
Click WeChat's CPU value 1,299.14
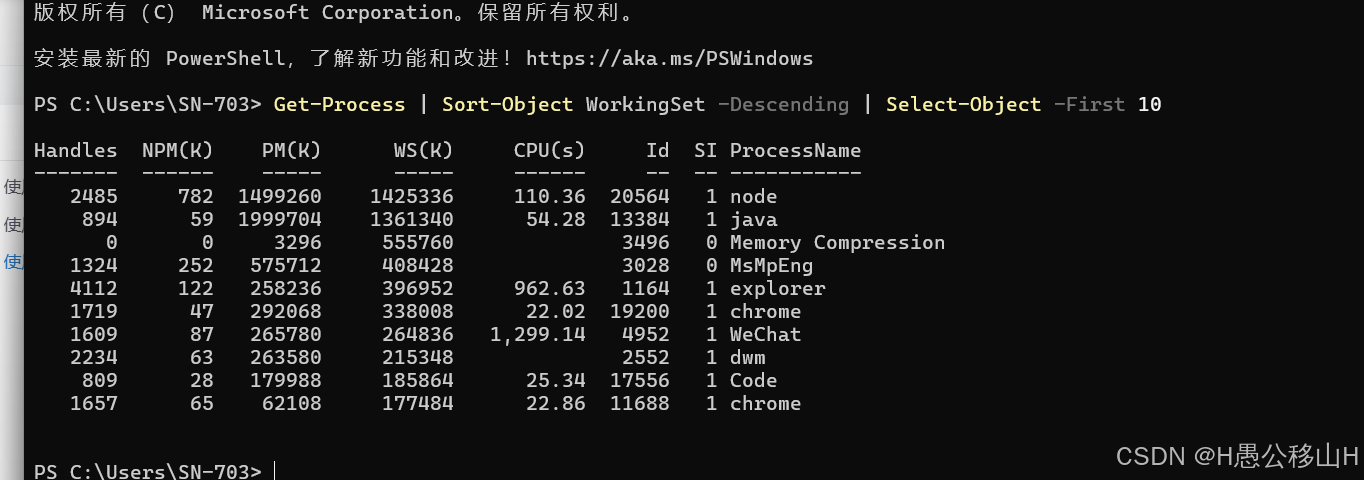(538, 334)
